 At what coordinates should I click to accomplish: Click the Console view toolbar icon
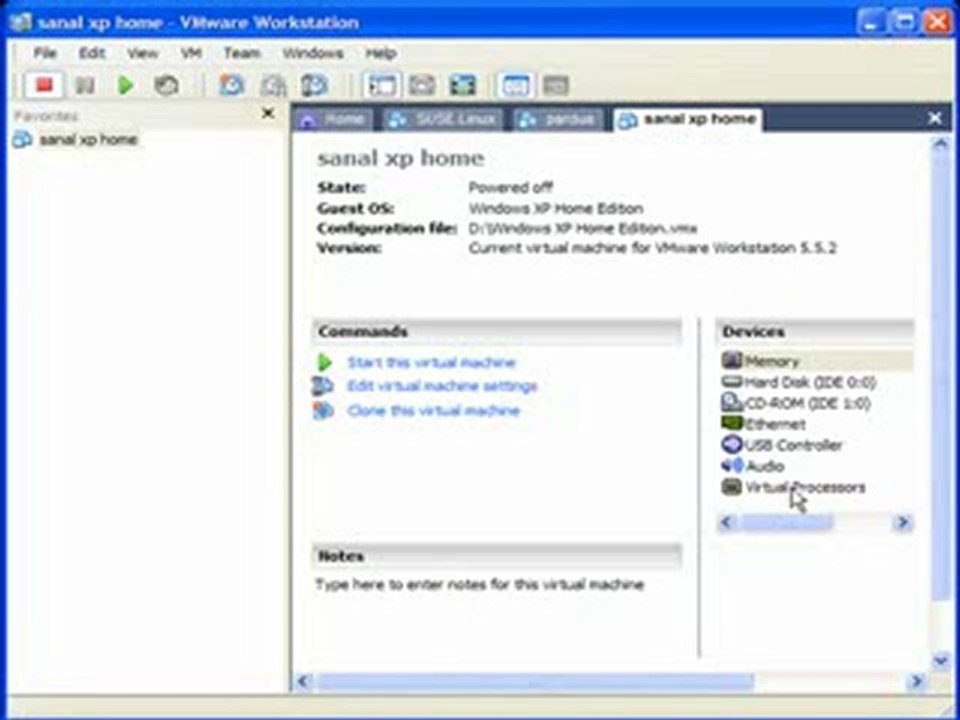click(x=556, y=86)
